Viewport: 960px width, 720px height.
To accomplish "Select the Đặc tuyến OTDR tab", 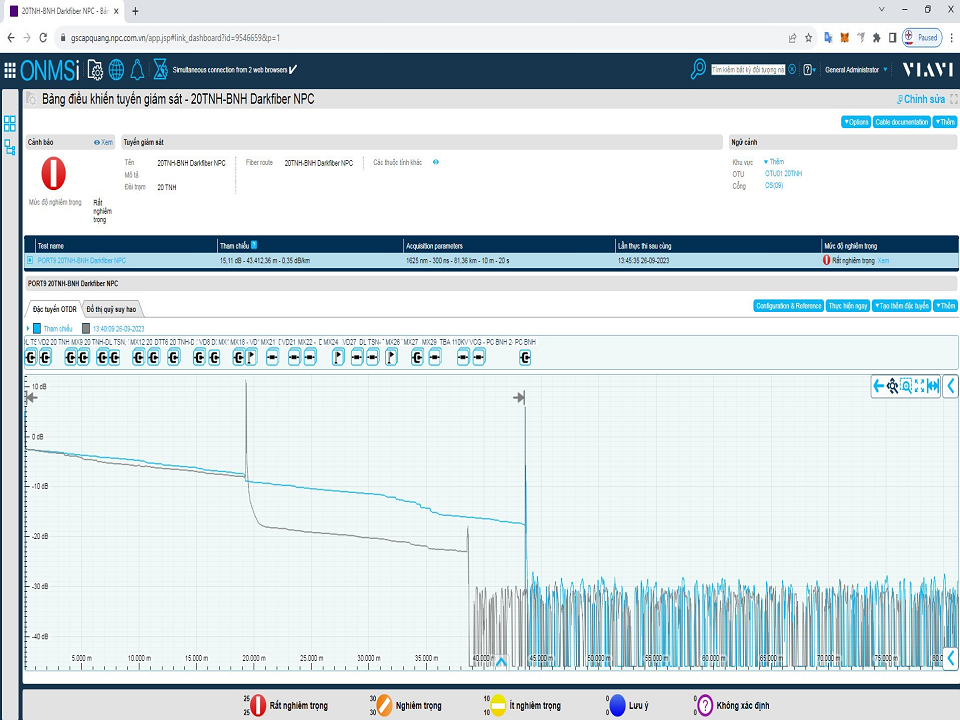I will 54,309.
